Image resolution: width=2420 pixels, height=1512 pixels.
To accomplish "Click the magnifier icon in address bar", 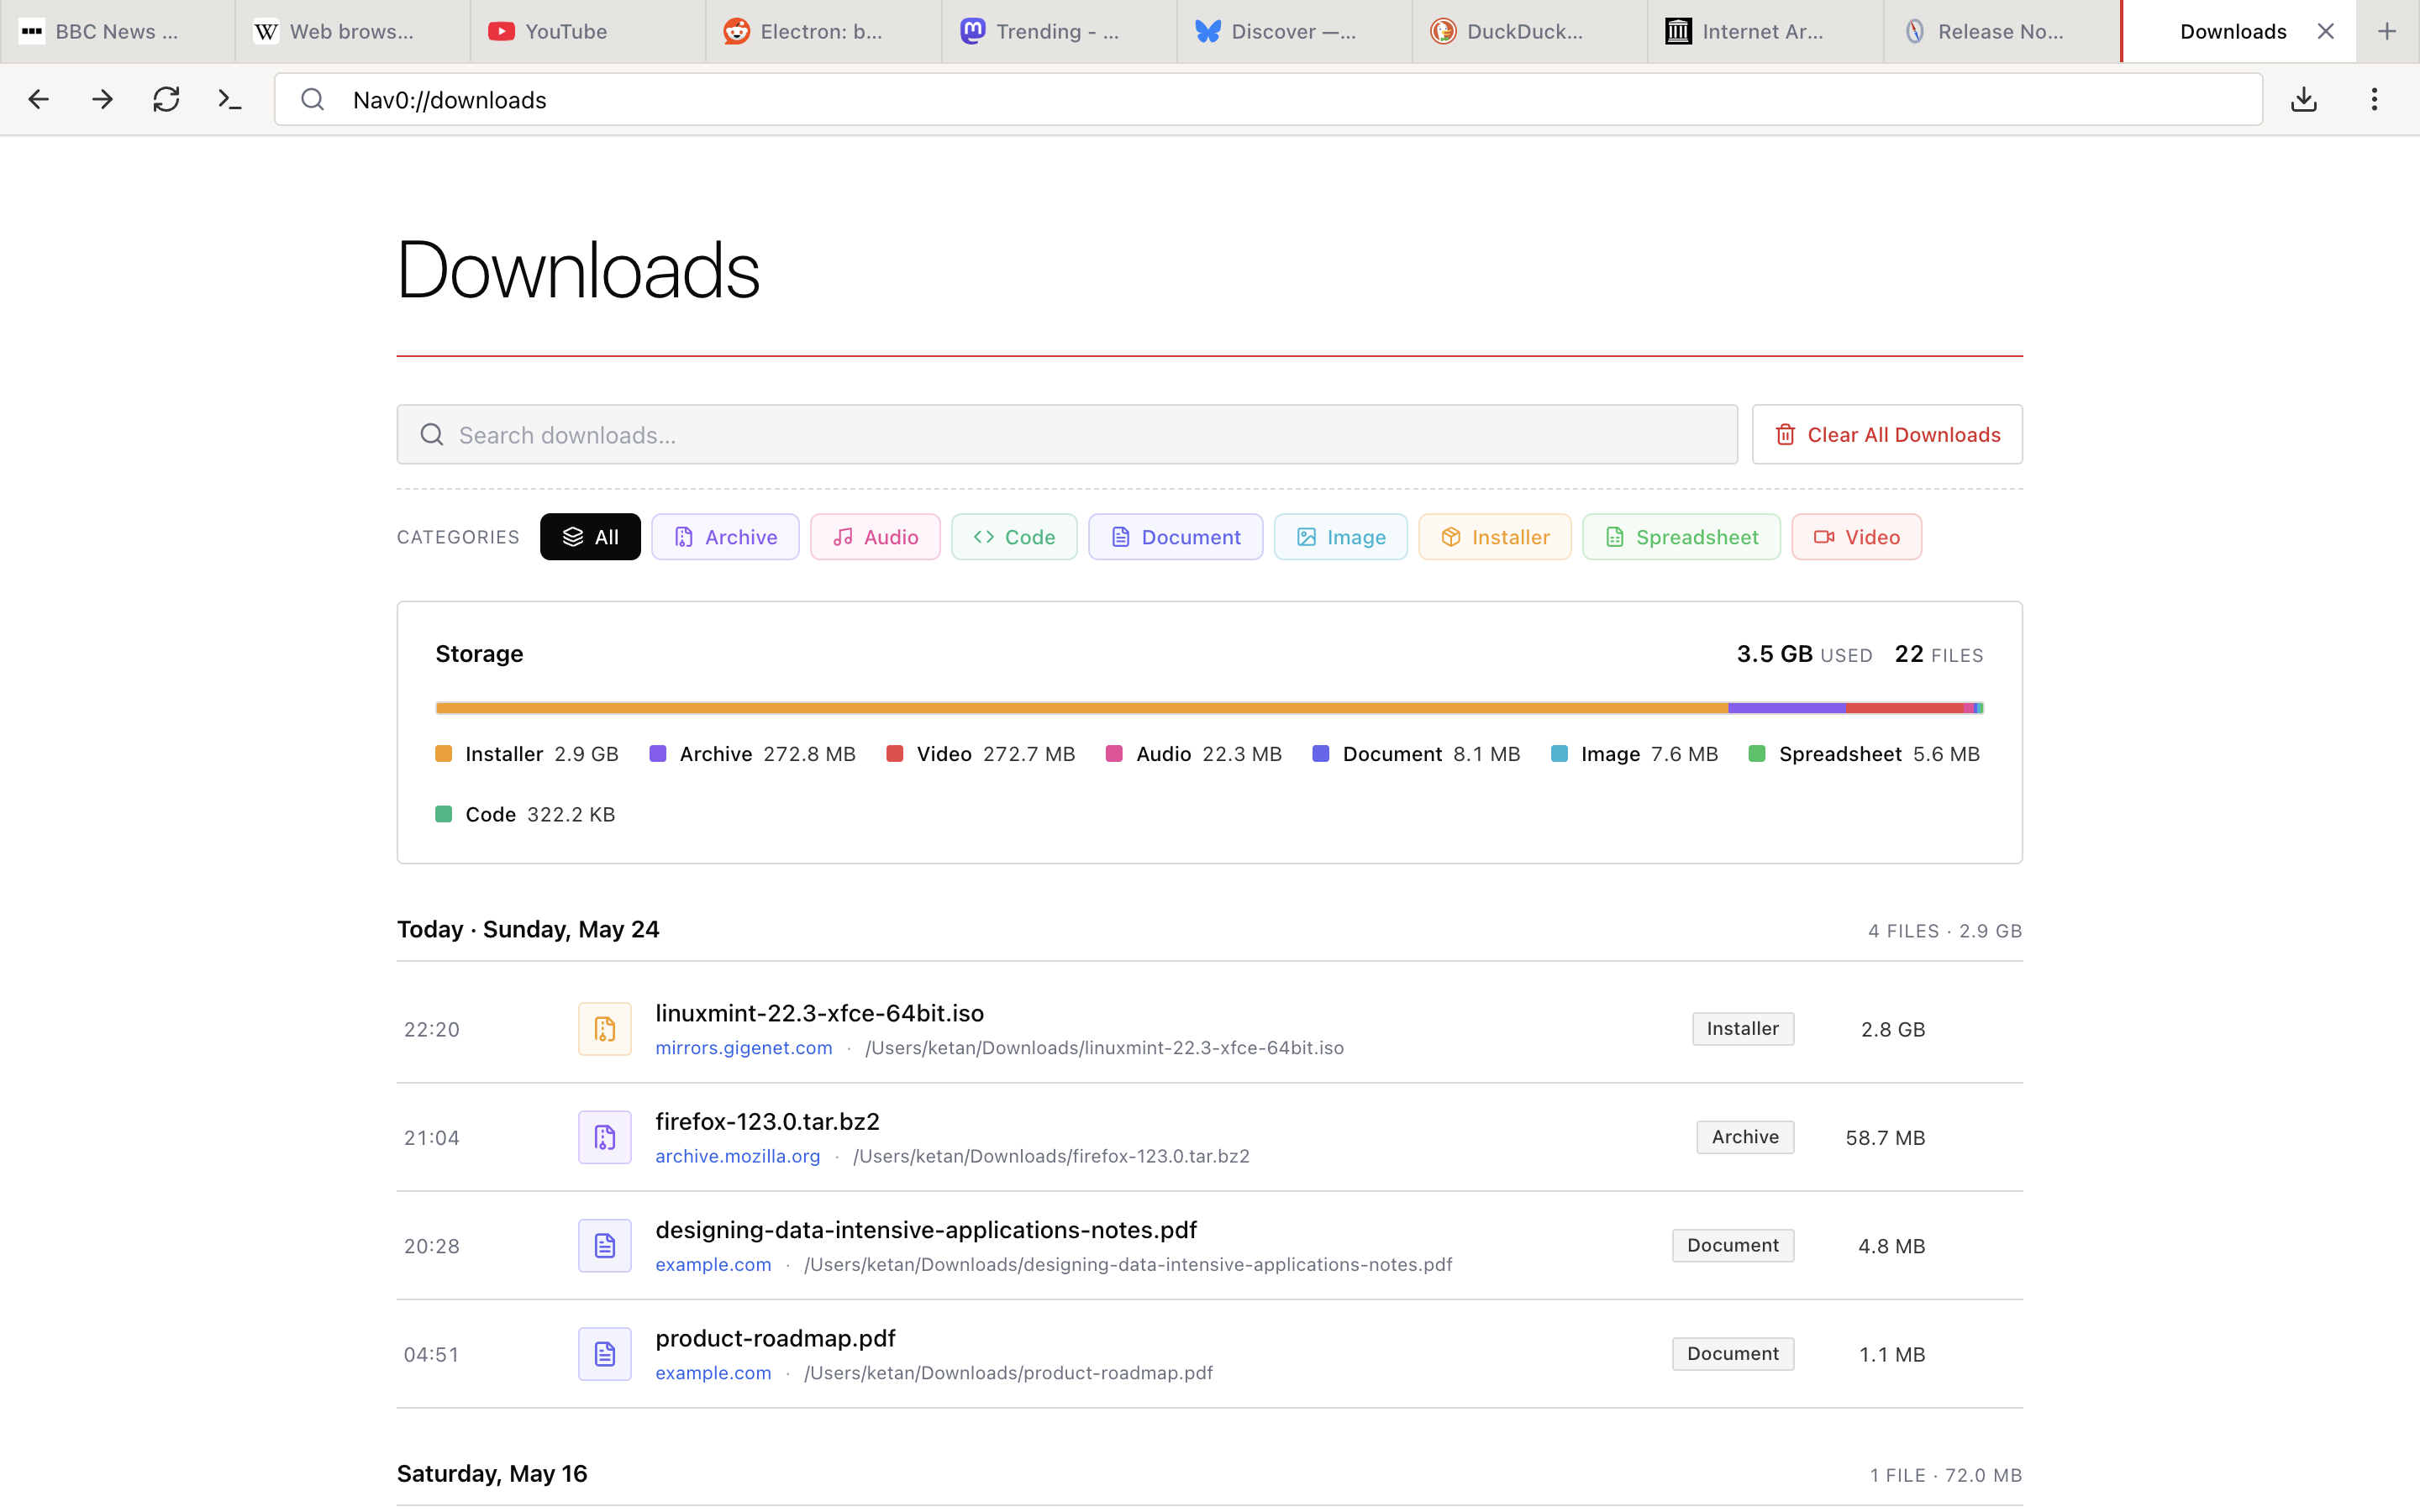I will tap(313, 99).
